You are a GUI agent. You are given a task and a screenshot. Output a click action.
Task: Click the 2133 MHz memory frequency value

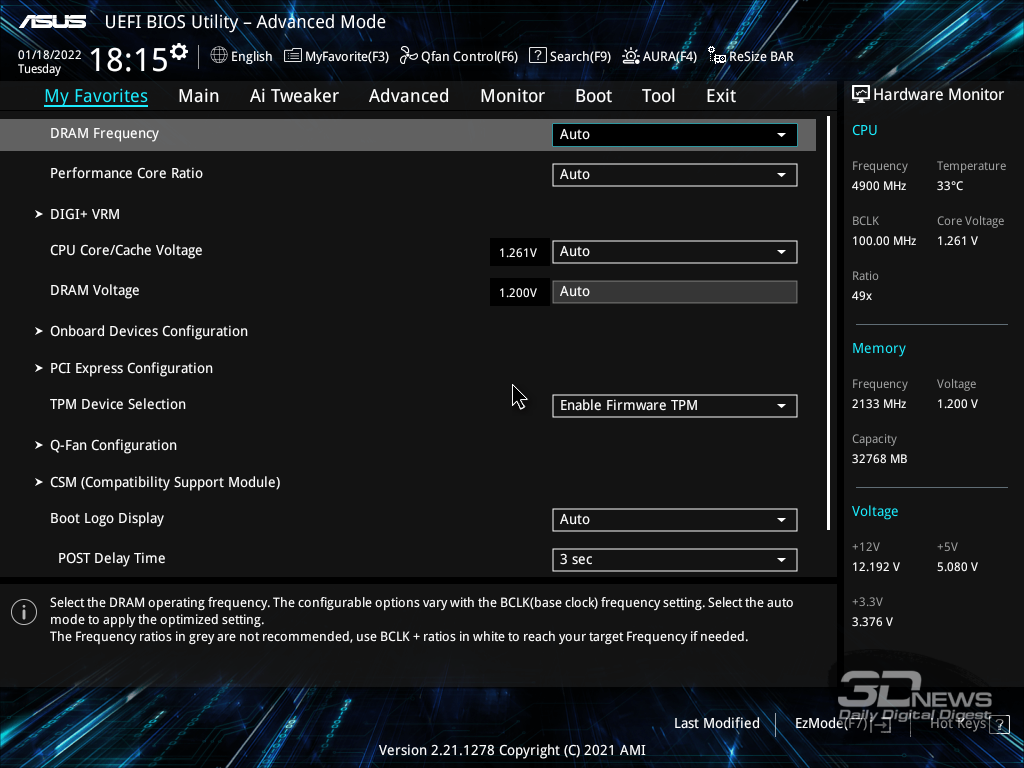(879, 404)
